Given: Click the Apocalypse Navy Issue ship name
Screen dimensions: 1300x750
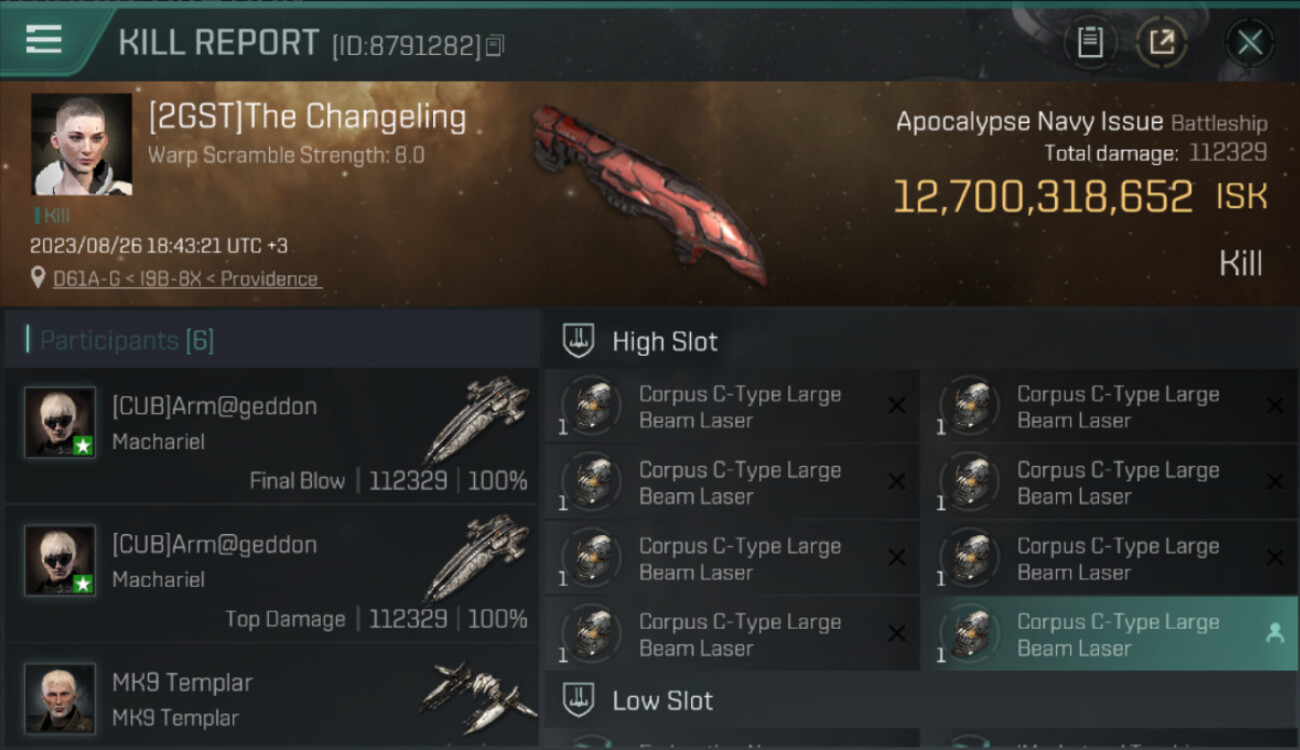Looking at the screenshot, I should tap(1029, 122).
